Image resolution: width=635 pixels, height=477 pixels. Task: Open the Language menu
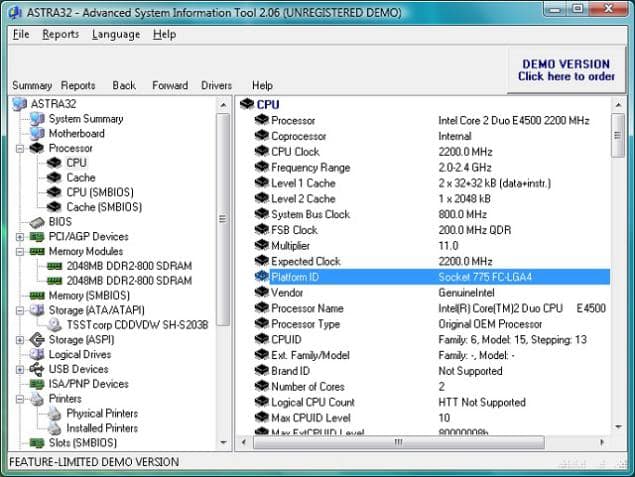[116, 34]
